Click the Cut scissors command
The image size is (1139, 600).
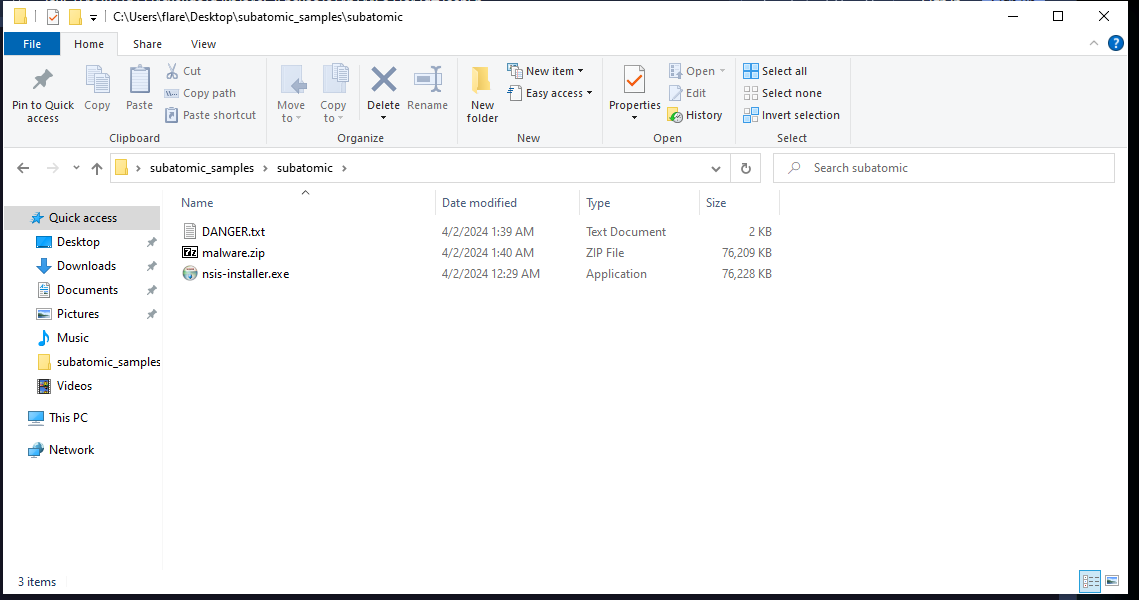184,71
